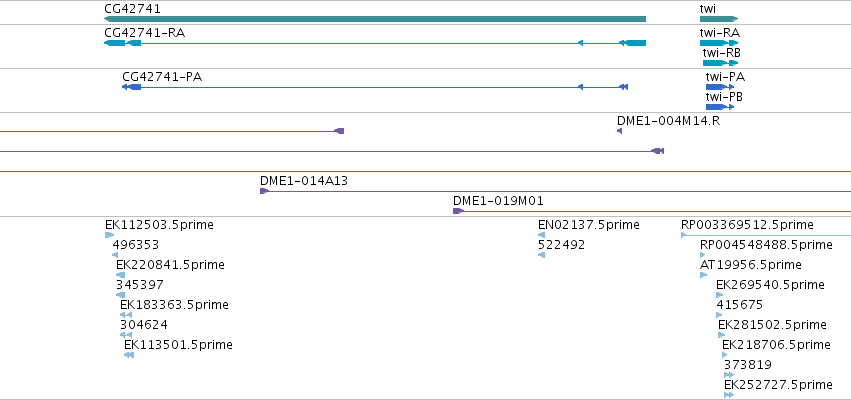This screenshot has height=400, width=851.
Task: Select the twi-PB blue glyph
Action: (x=720, y=107)
